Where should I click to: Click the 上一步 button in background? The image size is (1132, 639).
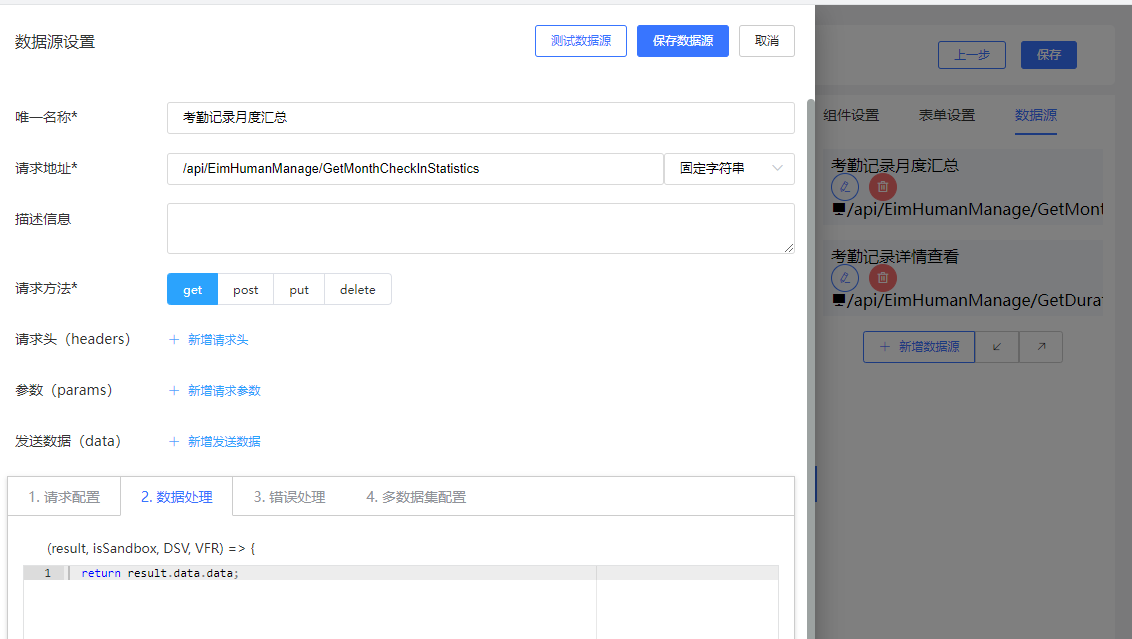point(972,55)
